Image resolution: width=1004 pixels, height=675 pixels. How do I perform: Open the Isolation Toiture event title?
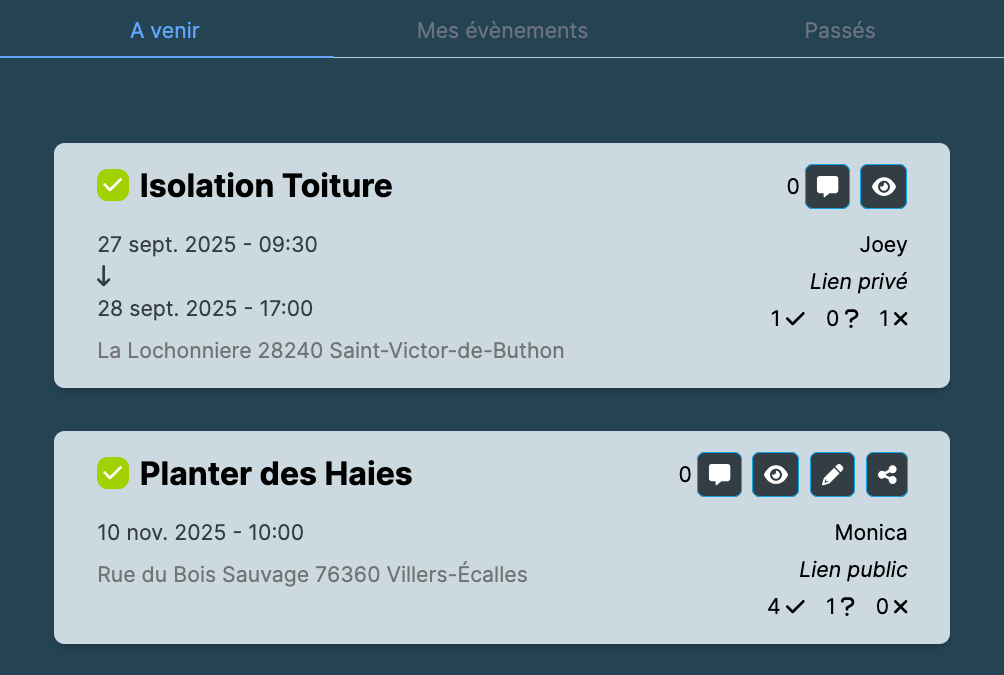tap(266, 186)
